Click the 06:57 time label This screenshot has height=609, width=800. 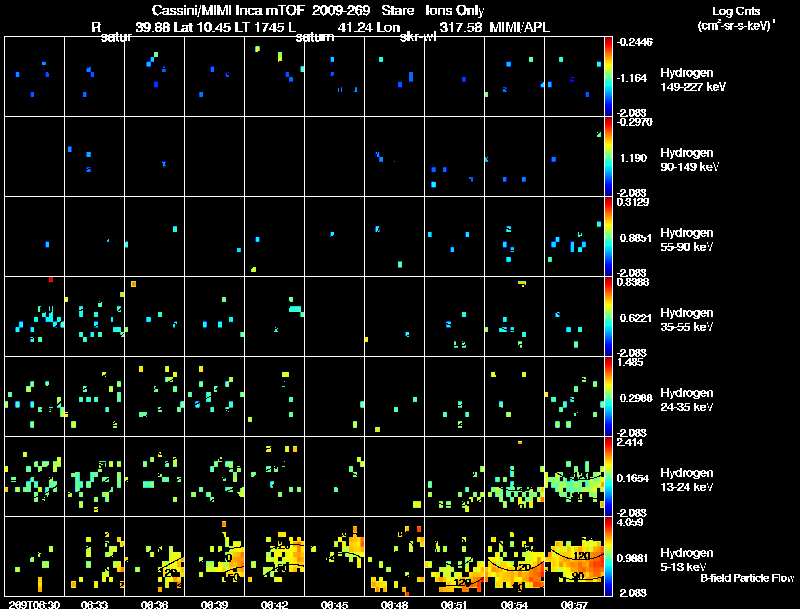(x=574, y=604)
